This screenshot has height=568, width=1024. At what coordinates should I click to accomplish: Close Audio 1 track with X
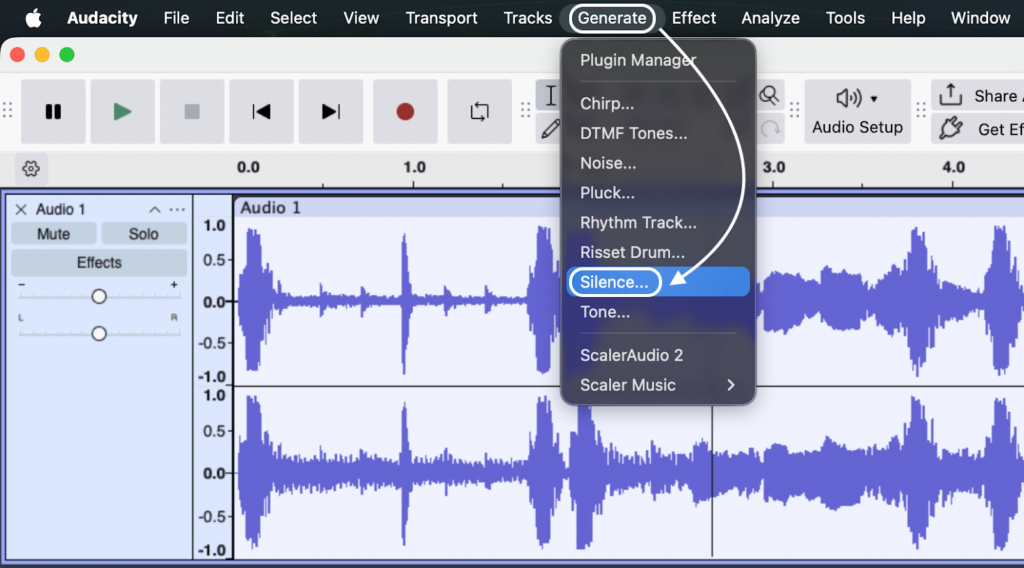coord(20,209)
